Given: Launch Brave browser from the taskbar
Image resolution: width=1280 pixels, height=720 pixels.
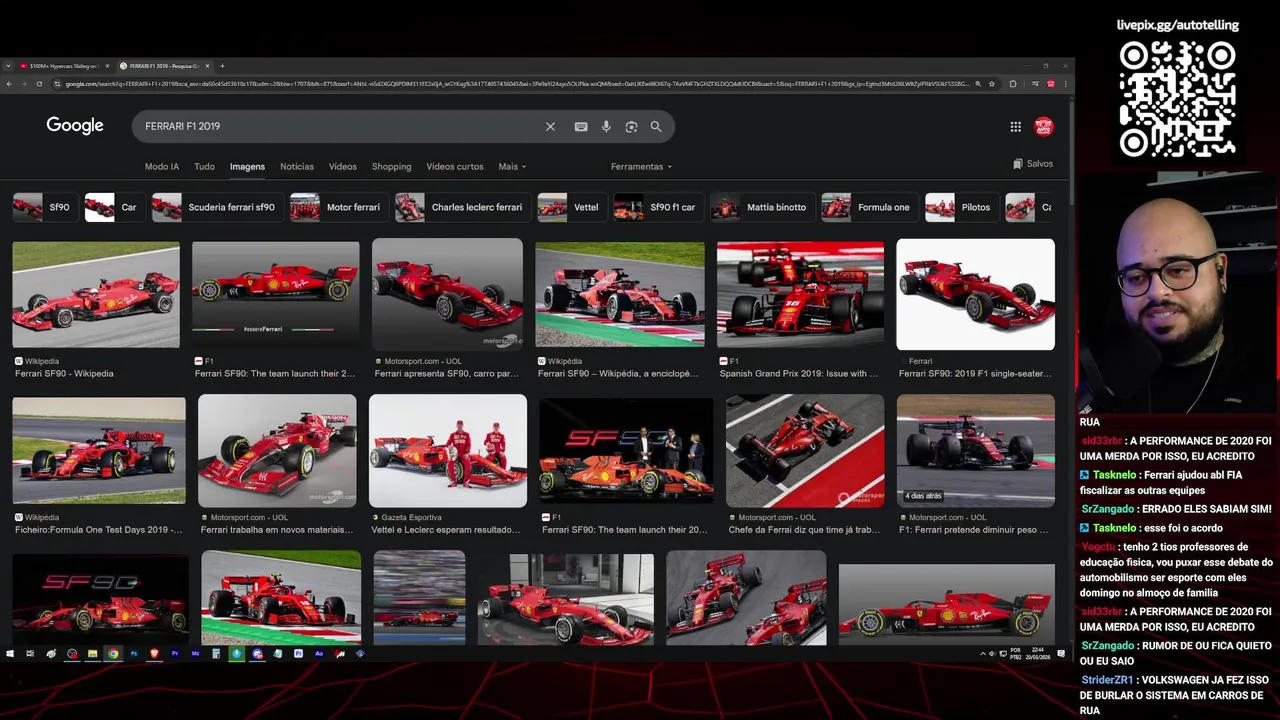Looking at the screenshot, I should tap(154, 653).
